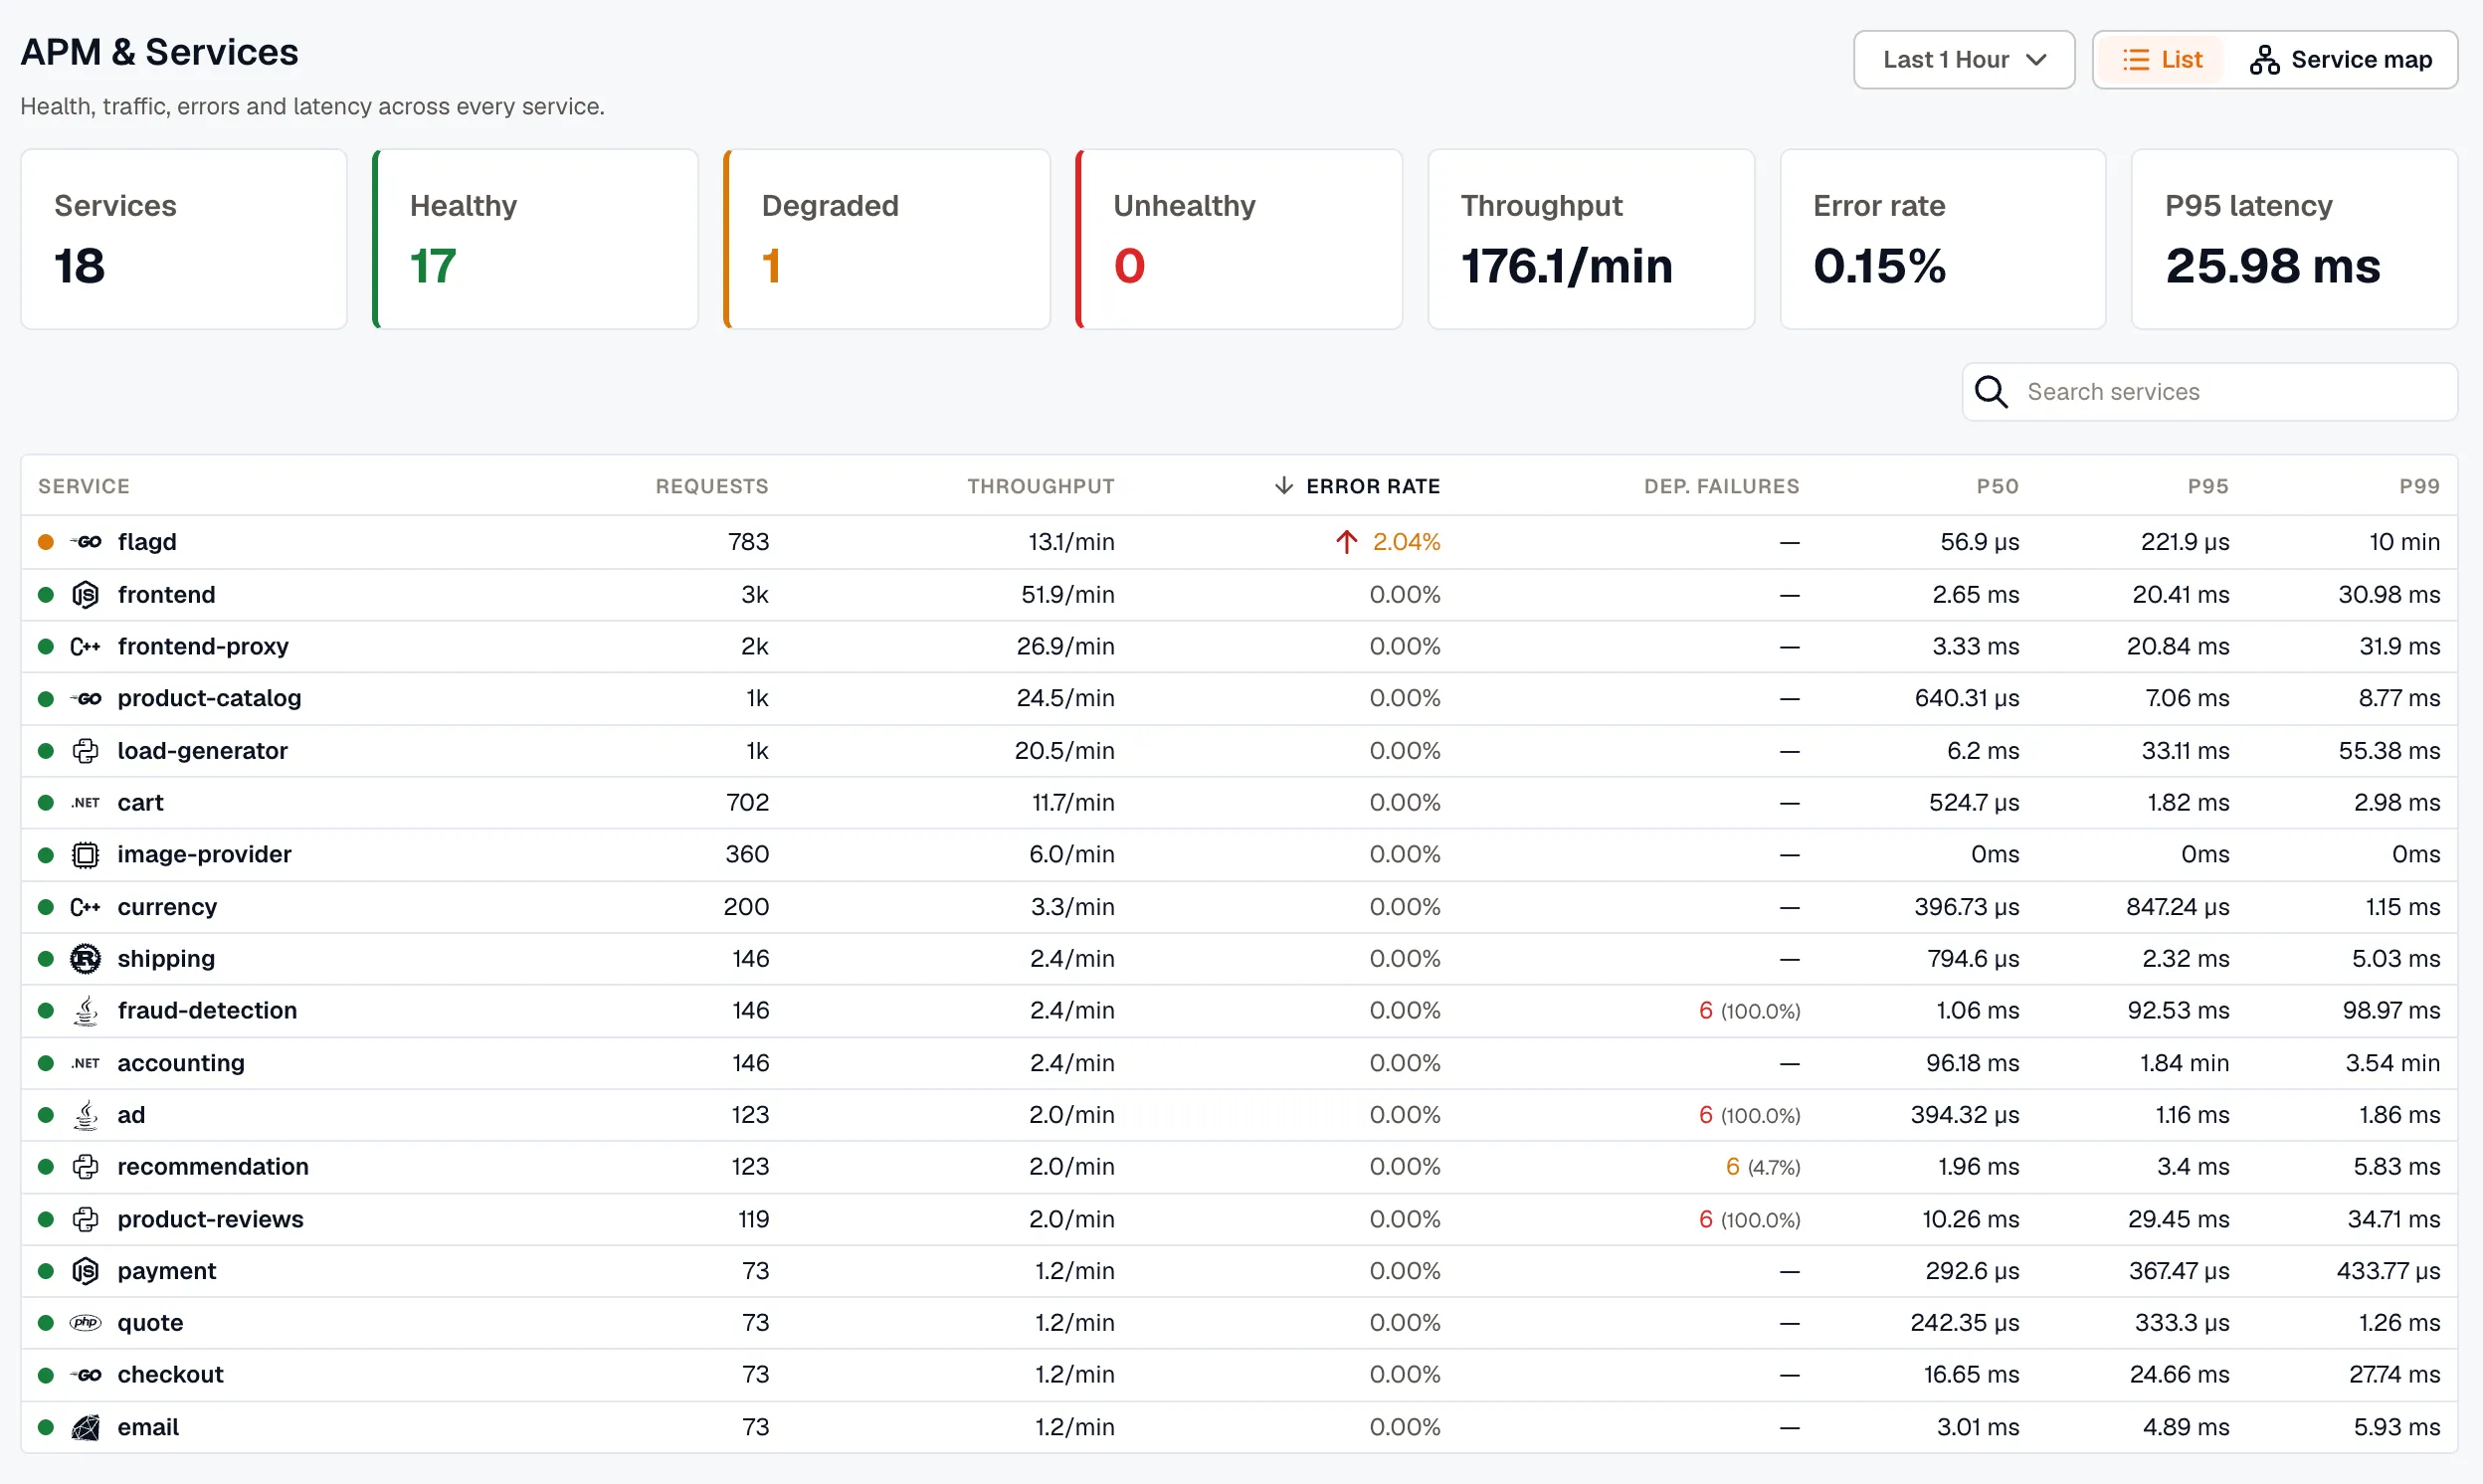Filter by the Degraded 1 card
Image resolution: width=2483 pixels, height=1484 pixels.
887,239
